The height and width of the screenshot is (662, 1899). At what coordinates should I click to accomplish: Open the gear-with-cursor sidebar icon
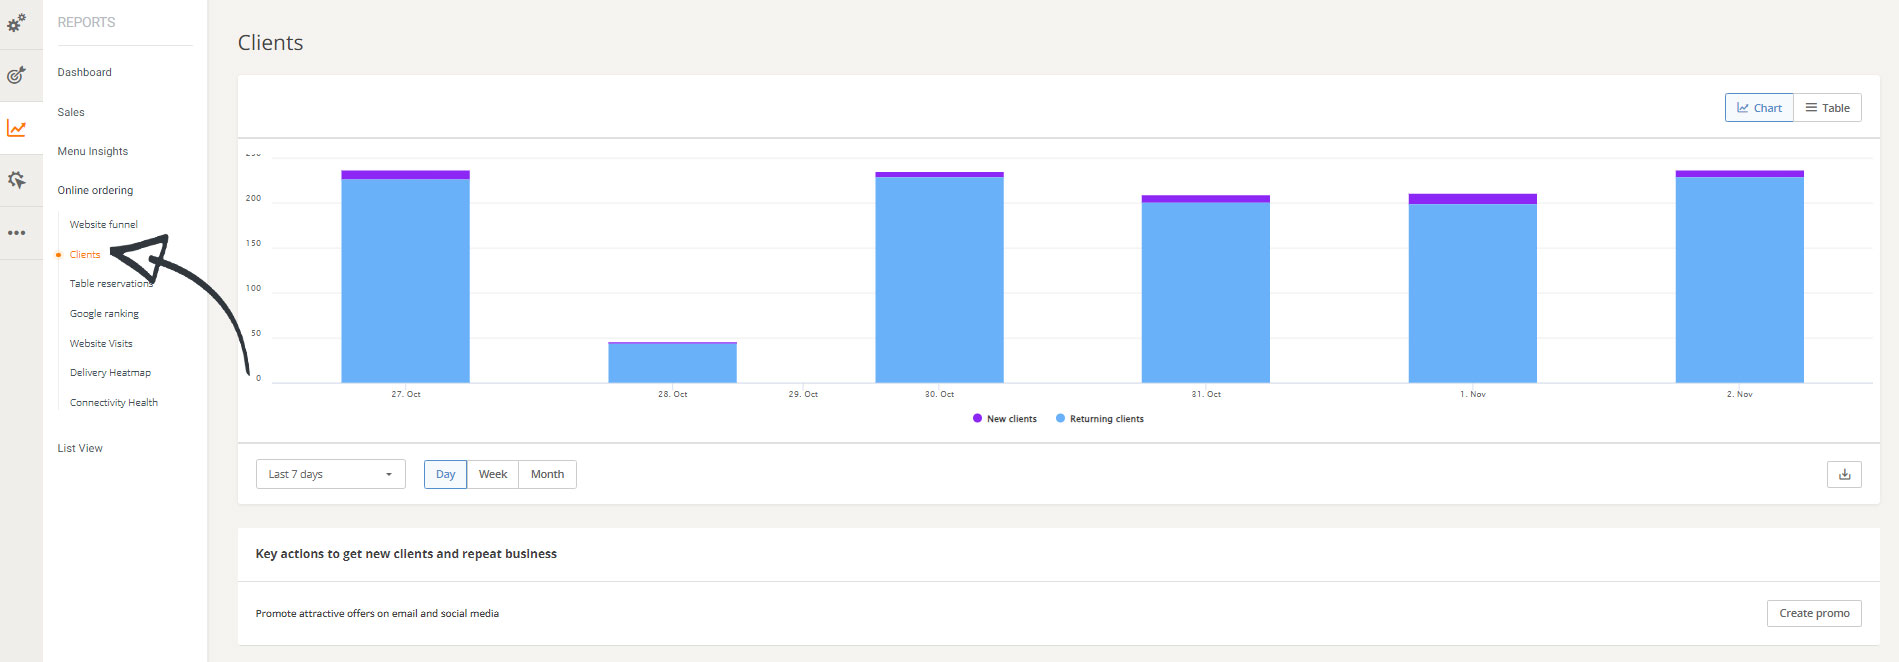point(17,180)
